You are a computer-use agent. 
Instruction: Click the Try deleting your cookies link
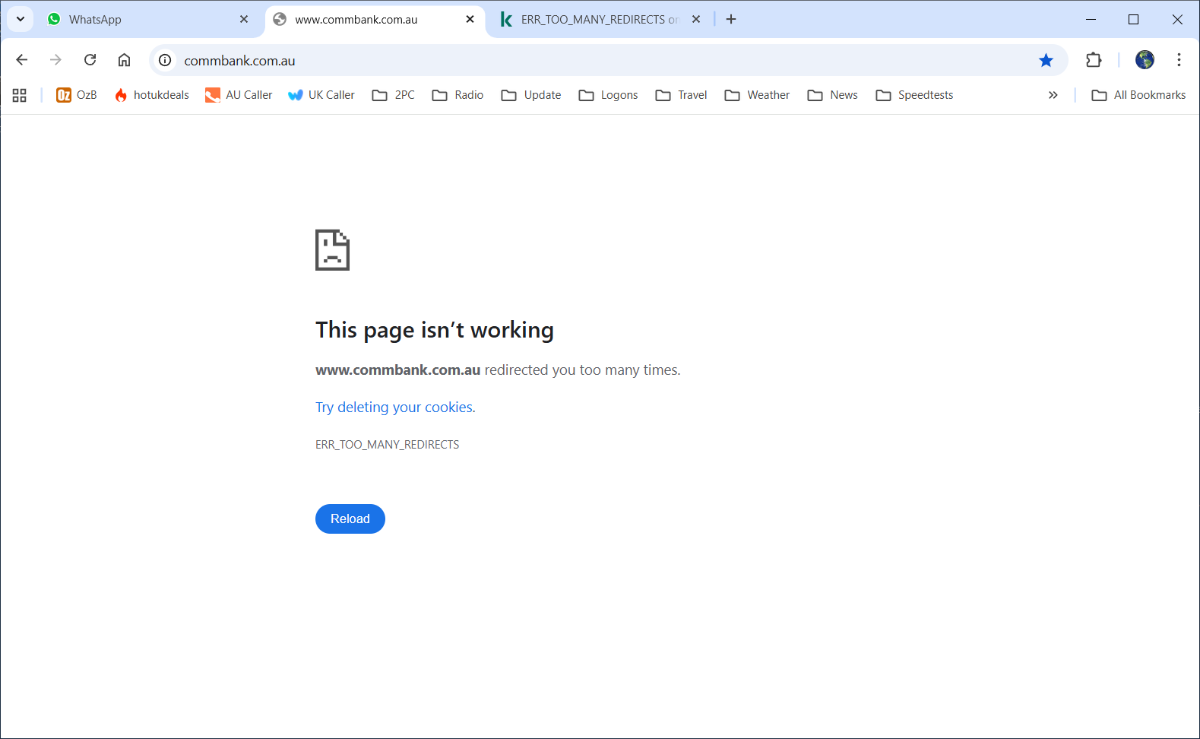395,407
